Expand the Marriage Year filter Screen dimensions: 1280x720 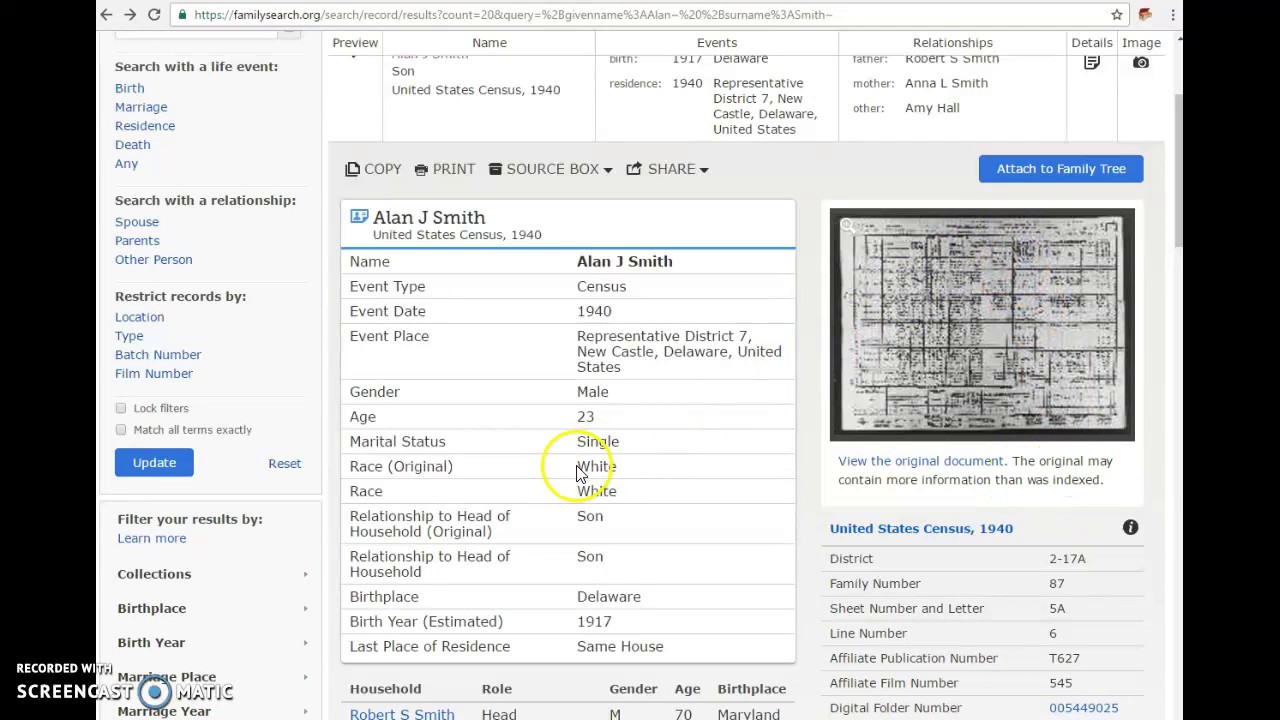[x=212, y=711]
